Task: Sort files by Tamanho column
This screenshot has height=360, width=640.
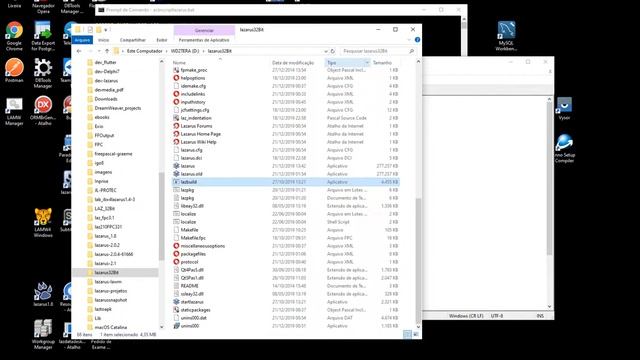Action: pyautogui.click(x=382, y=62)
